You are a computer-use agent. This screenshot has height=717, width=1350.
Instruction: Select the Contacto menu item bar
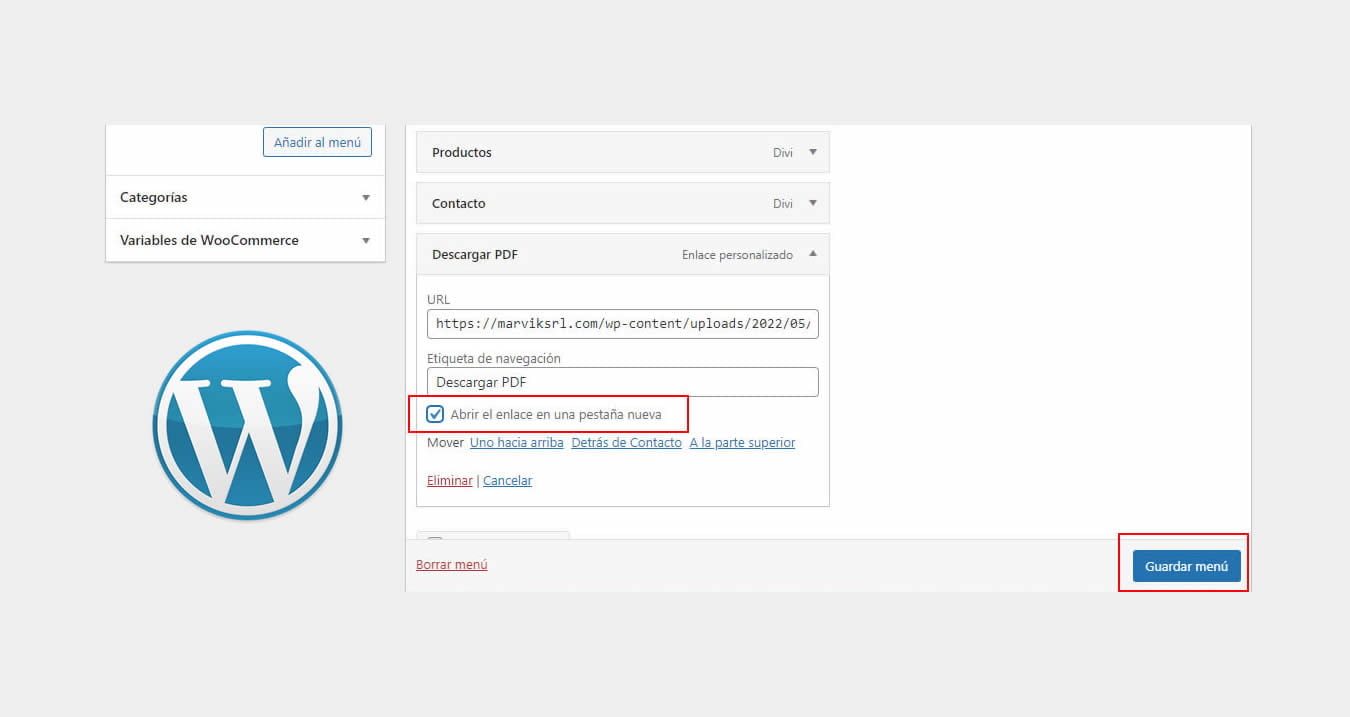coord(622,203)
